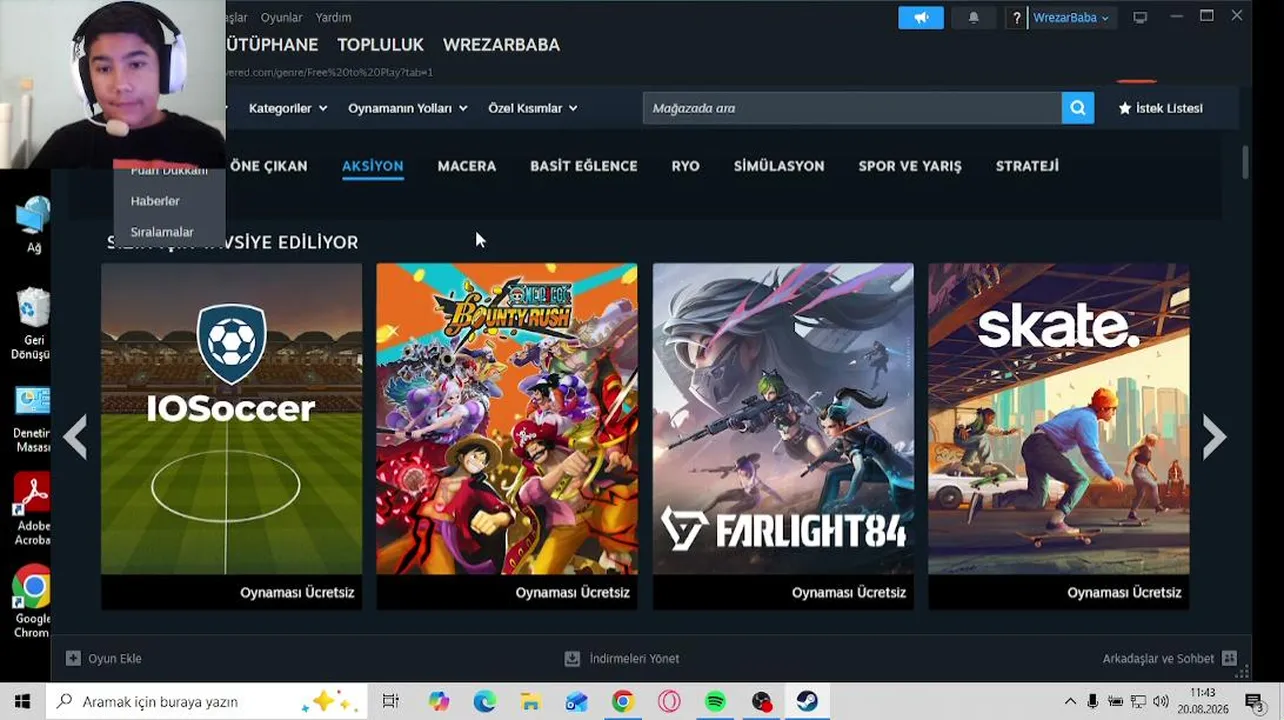The height and width of the screenshot is (720, 1284).
Task: Click the question mark help icon
Action: pos(1016,18)
